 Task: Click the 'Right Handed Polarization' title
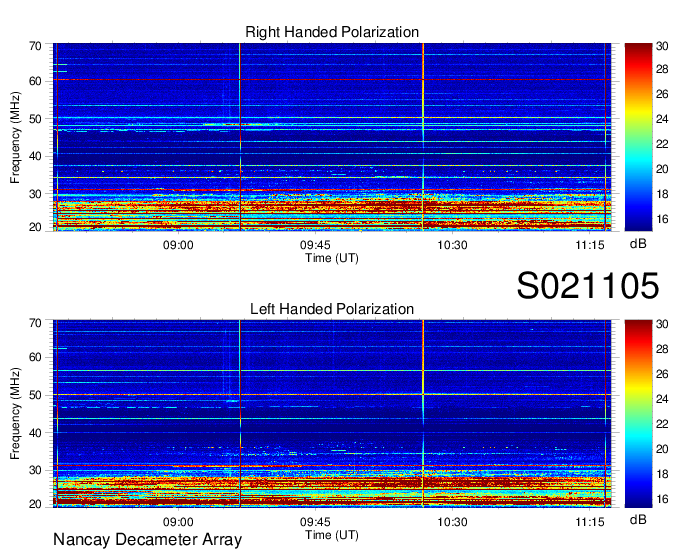point(332,32)
